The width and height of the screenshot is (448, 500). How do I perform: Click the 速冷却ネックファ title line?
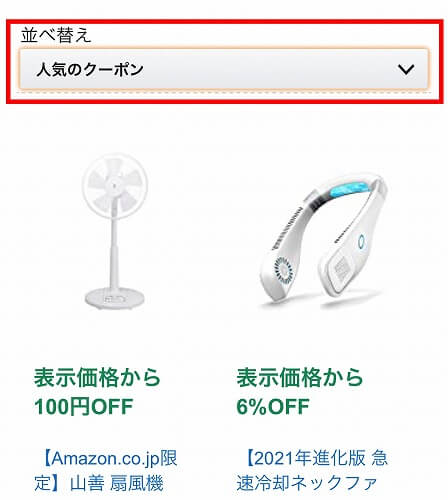point(307,483)
